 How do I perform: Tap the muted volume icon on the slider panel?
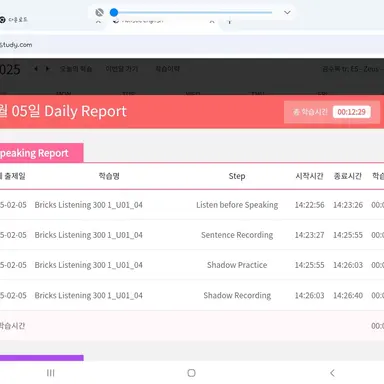[99, 13]
